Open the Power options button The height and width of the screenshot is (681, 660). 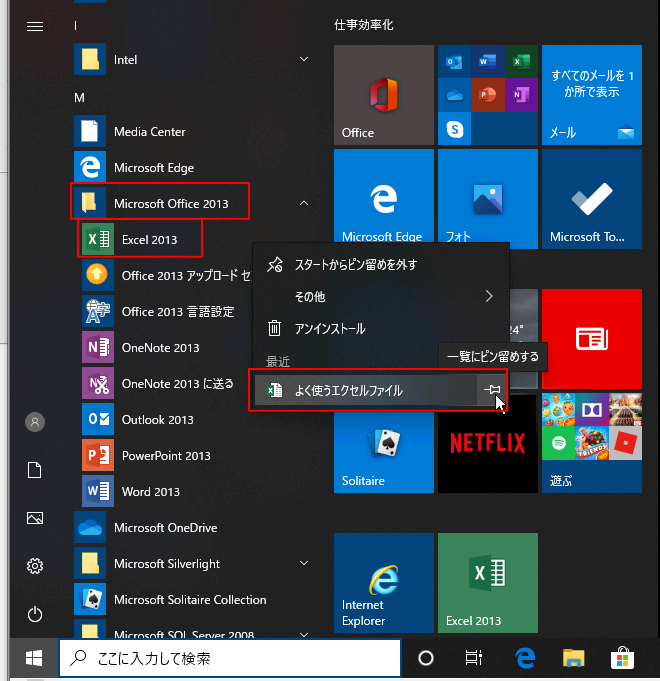click(35, 614)
